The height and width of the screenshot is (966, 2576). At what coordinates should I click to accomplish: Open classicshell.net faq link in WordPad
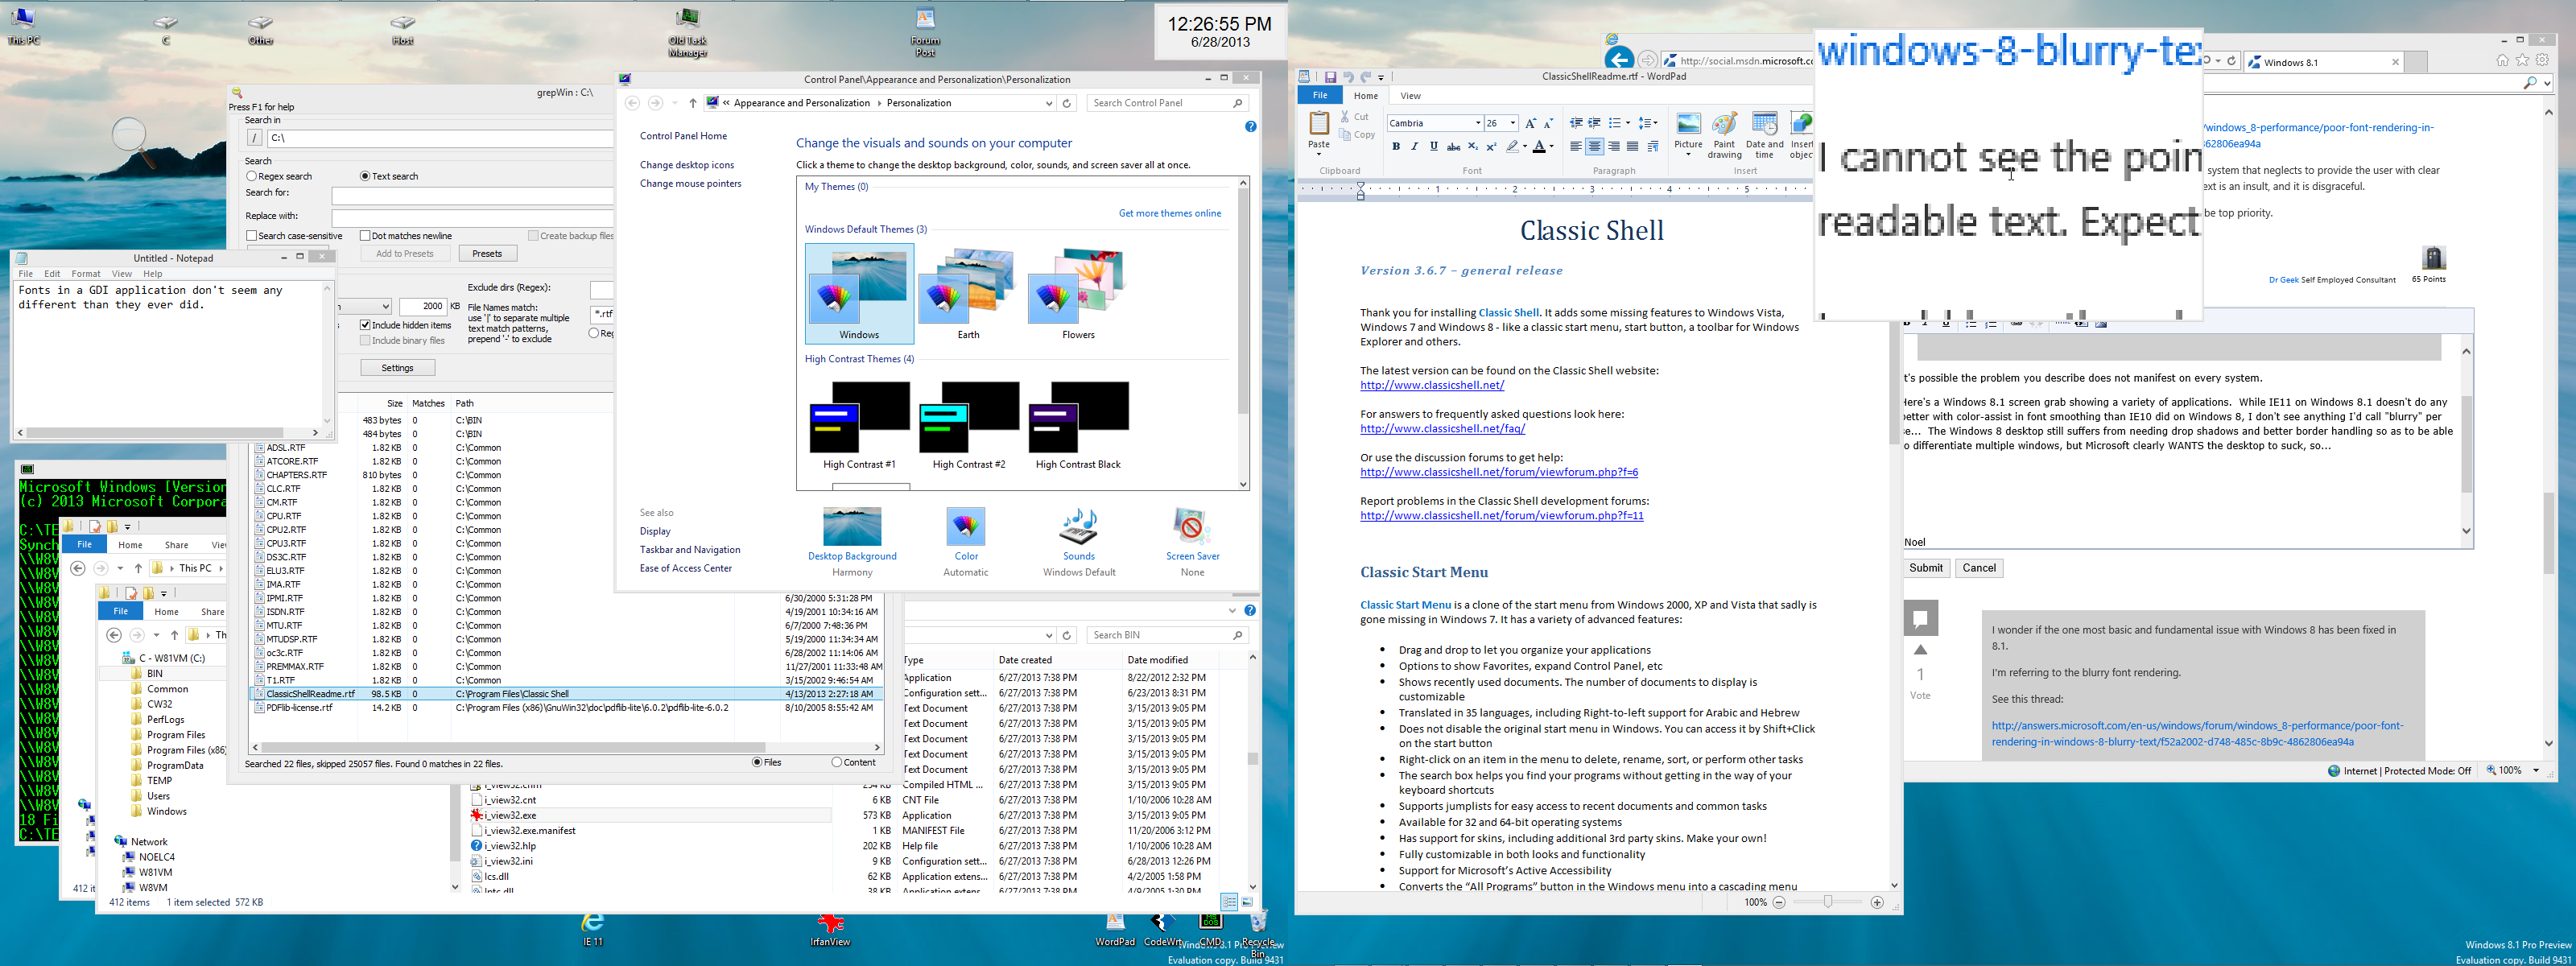click(x=1442, y=429)
